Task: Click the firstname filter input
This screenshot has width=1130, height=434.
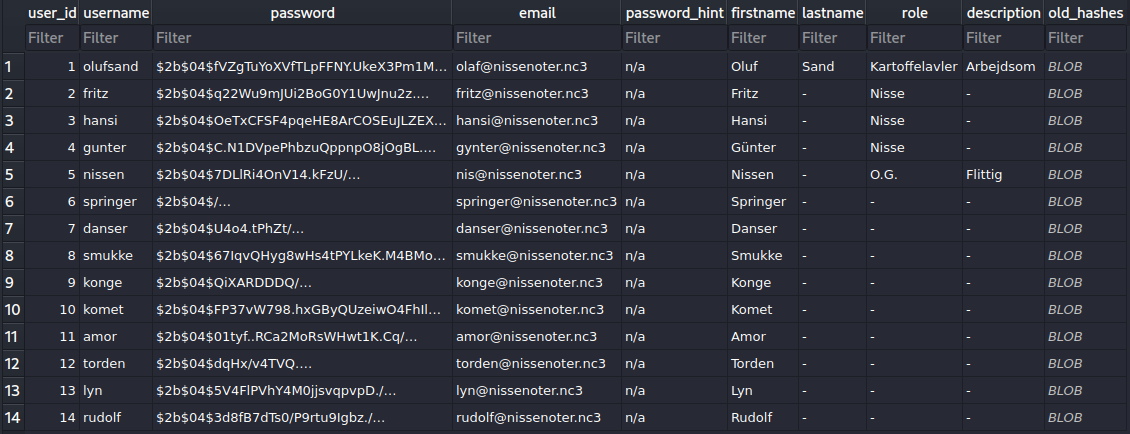Action: 762,39
